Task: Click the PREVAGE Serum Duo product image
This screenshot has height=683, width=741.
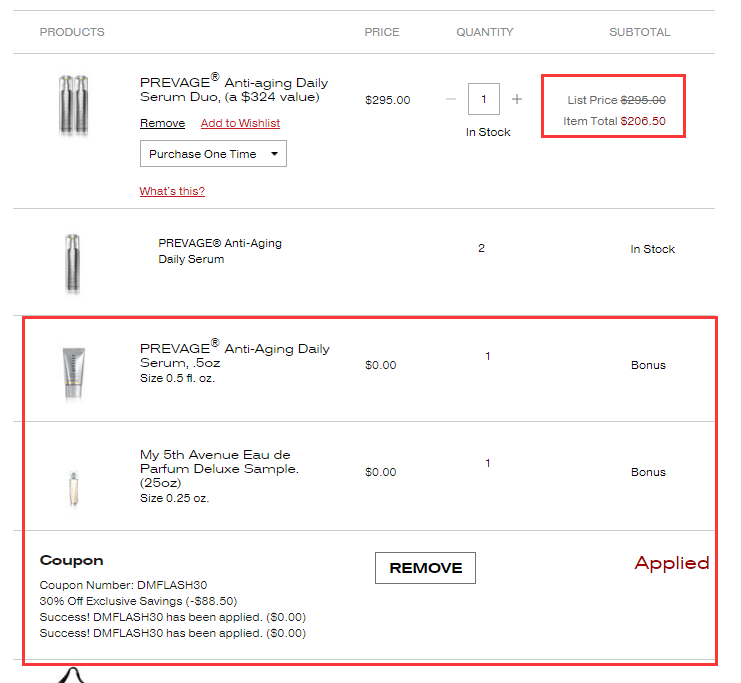Action: 73,104
